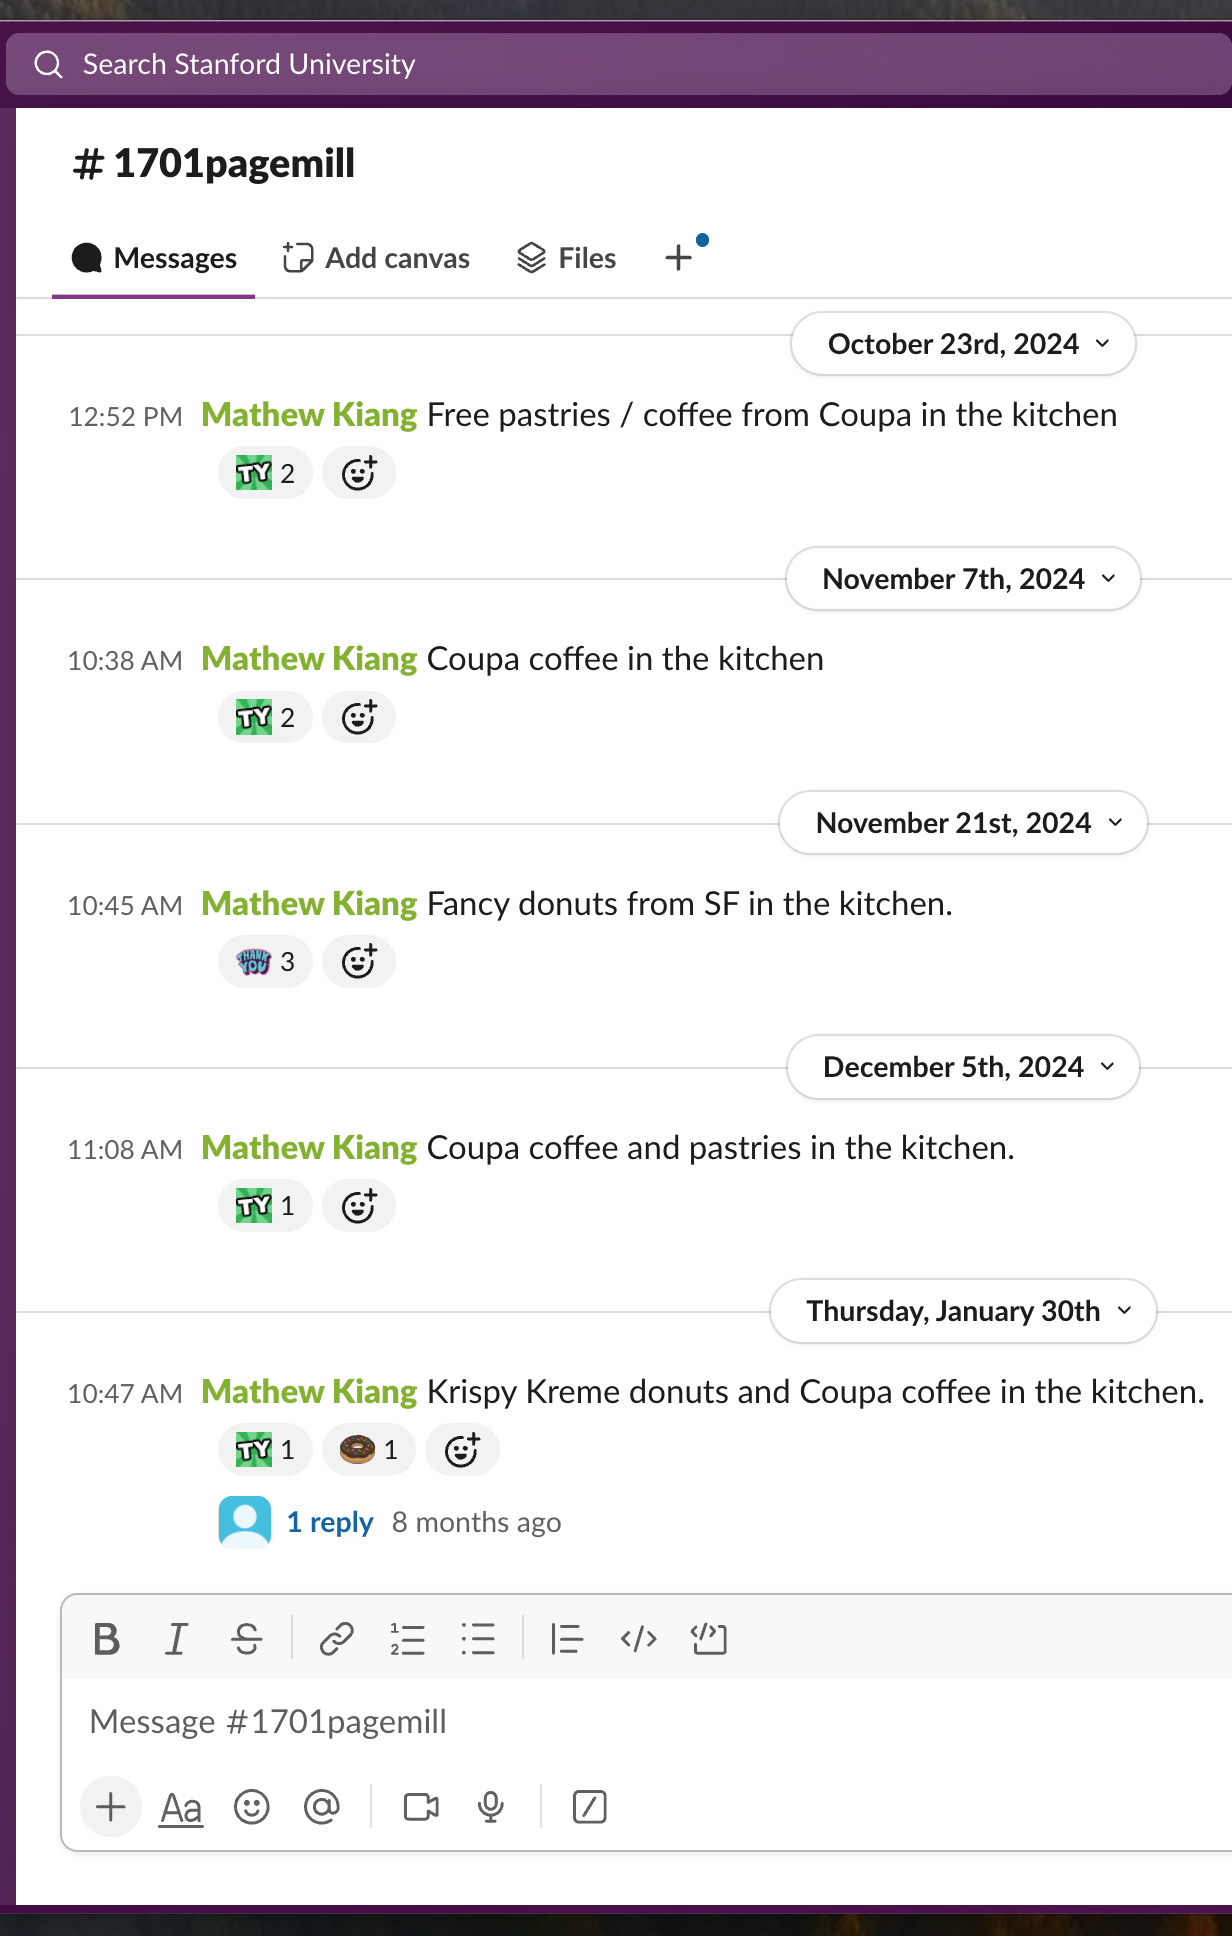The width and height of the screenshot is (1232, 1936).
Task: Switch to the Files tab
Action: (567, 258)
